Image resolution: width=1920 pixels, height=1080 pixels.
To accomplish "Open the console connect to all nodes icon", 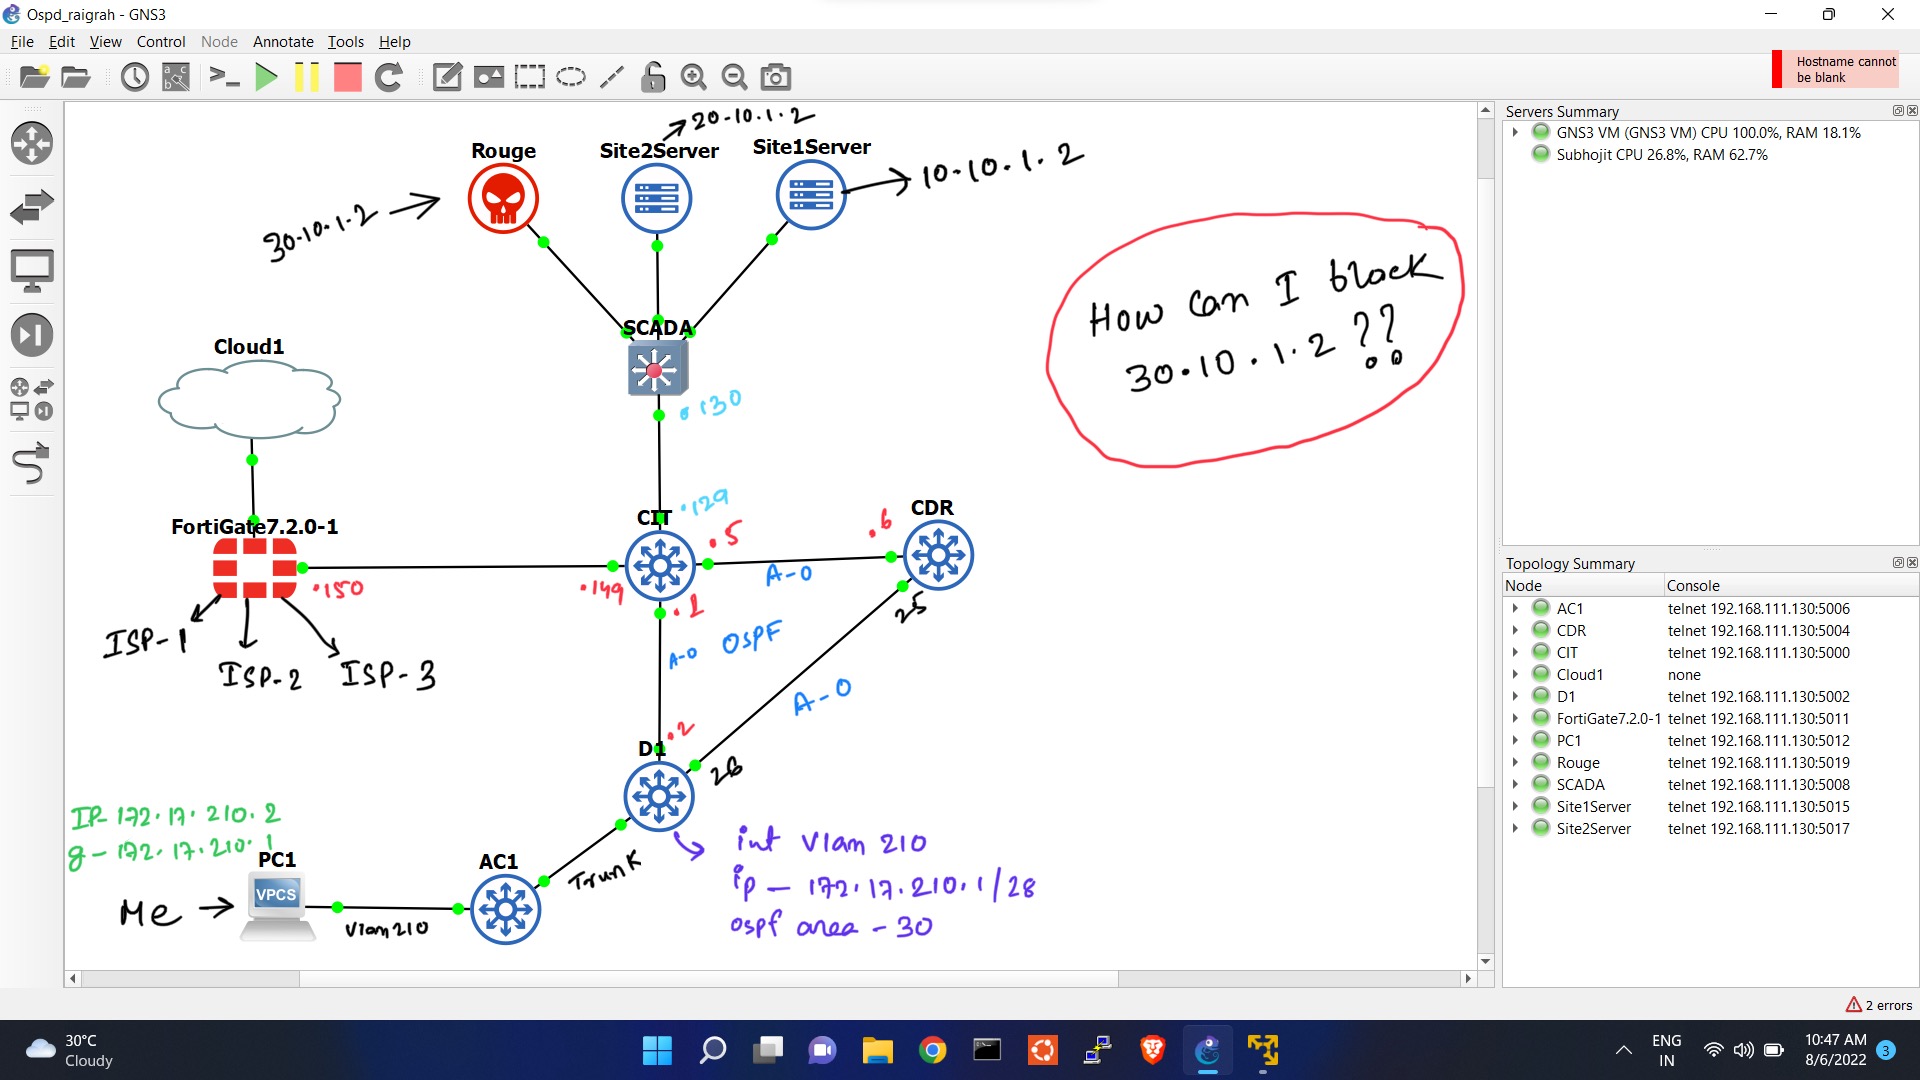I will point(224,77).
